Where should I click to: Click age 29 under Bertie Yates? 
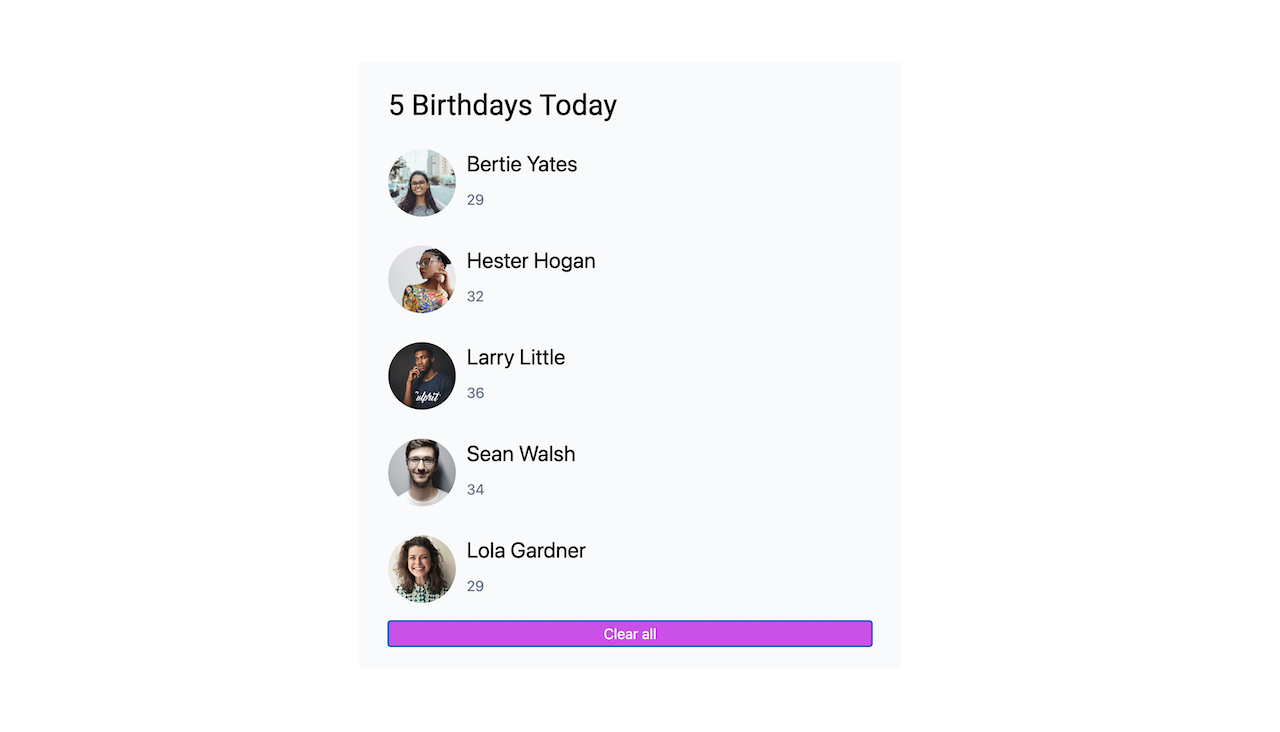pyautogui.click(x=475, y=200)
